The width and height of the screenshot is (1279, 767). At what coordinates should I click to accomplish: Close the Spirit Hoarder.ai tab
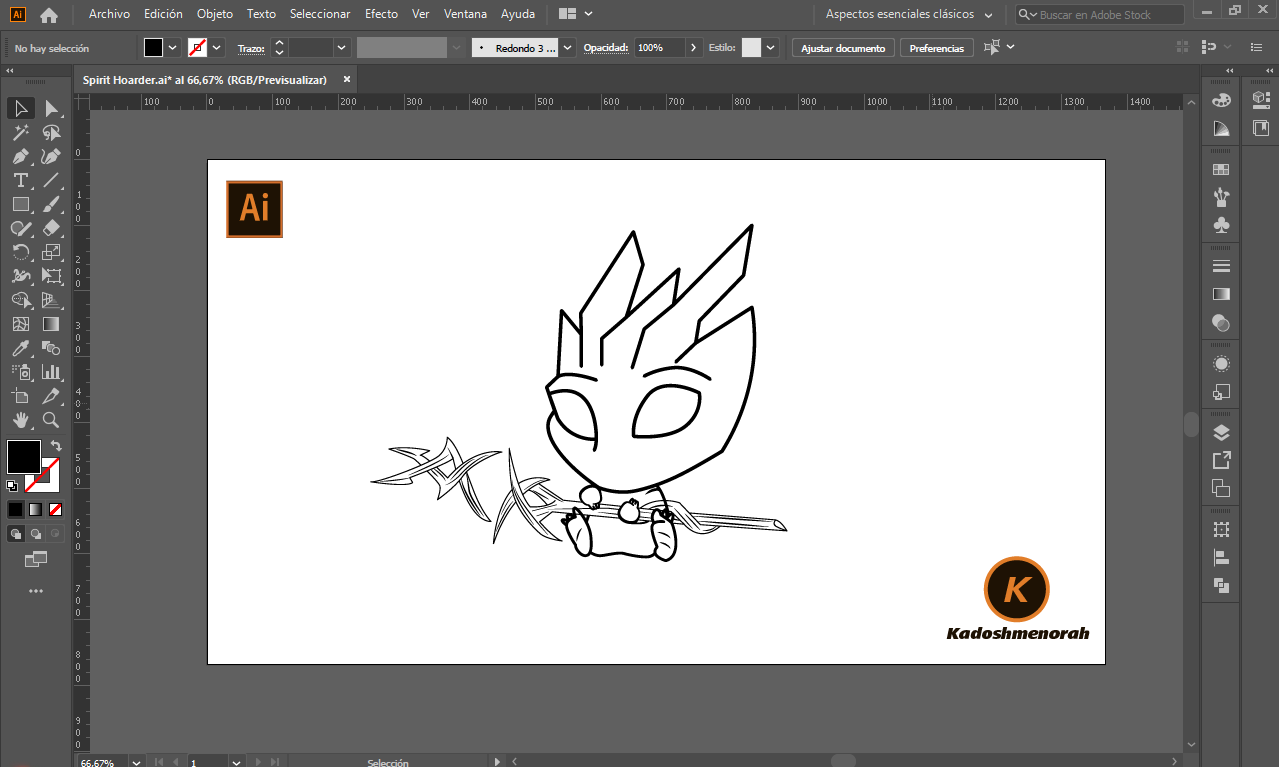click(347, 80)
